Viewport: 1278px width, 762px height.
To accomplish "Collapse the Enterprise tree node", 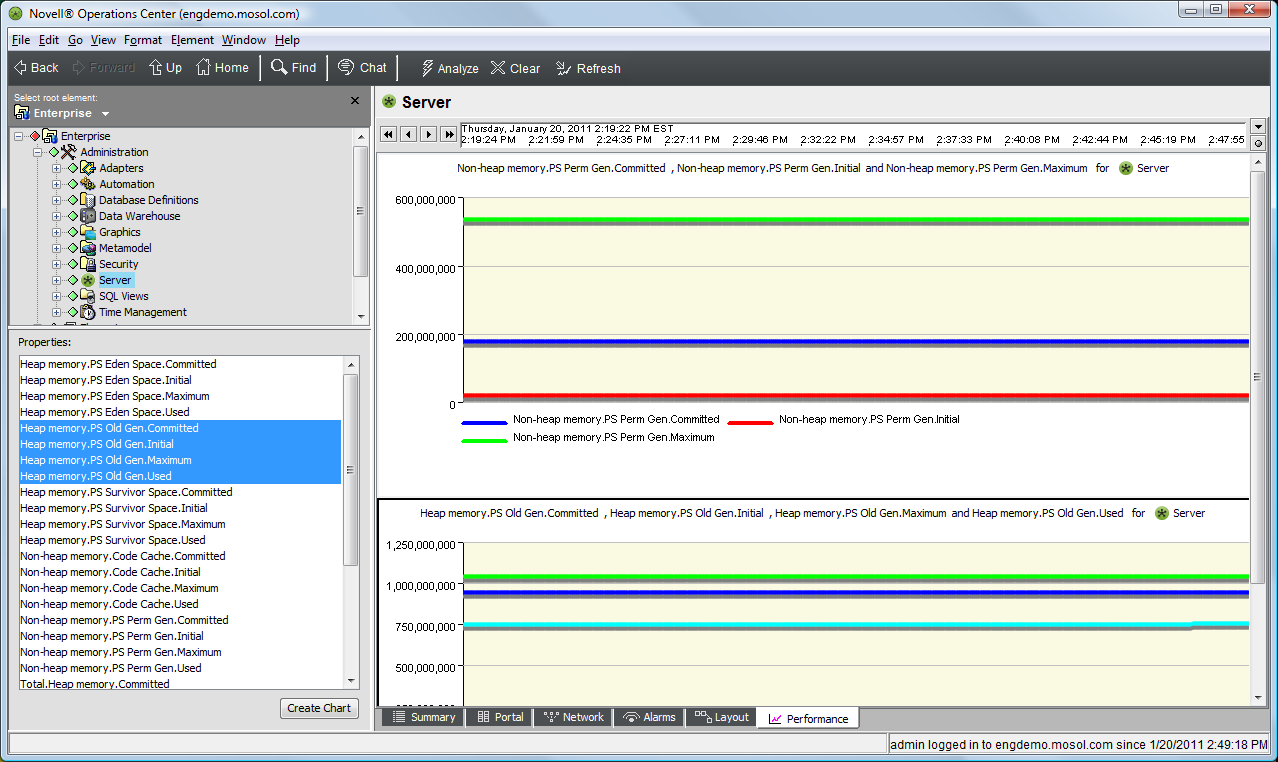I will (20, 136).
